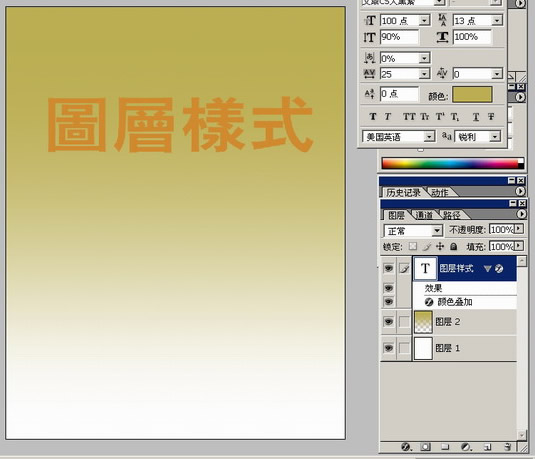Click the baseline shift icon
This screenshot has height=459, width=535.
pos(370,94)
